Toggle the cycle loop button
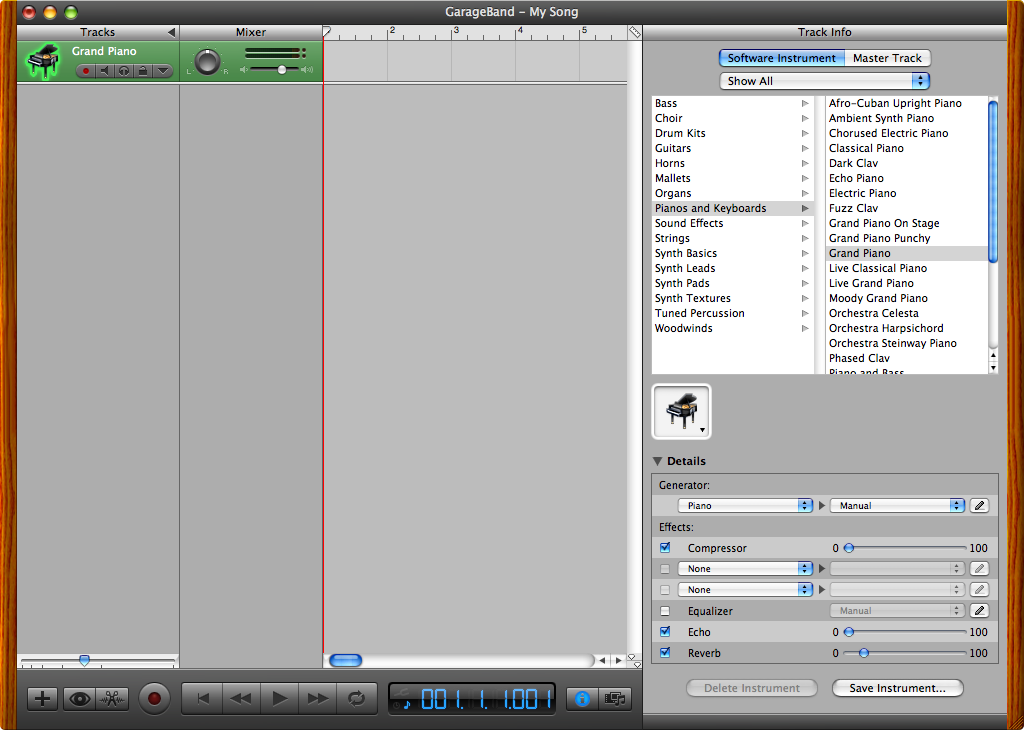This screenshot has height=730, width=1024. point(356,699)
